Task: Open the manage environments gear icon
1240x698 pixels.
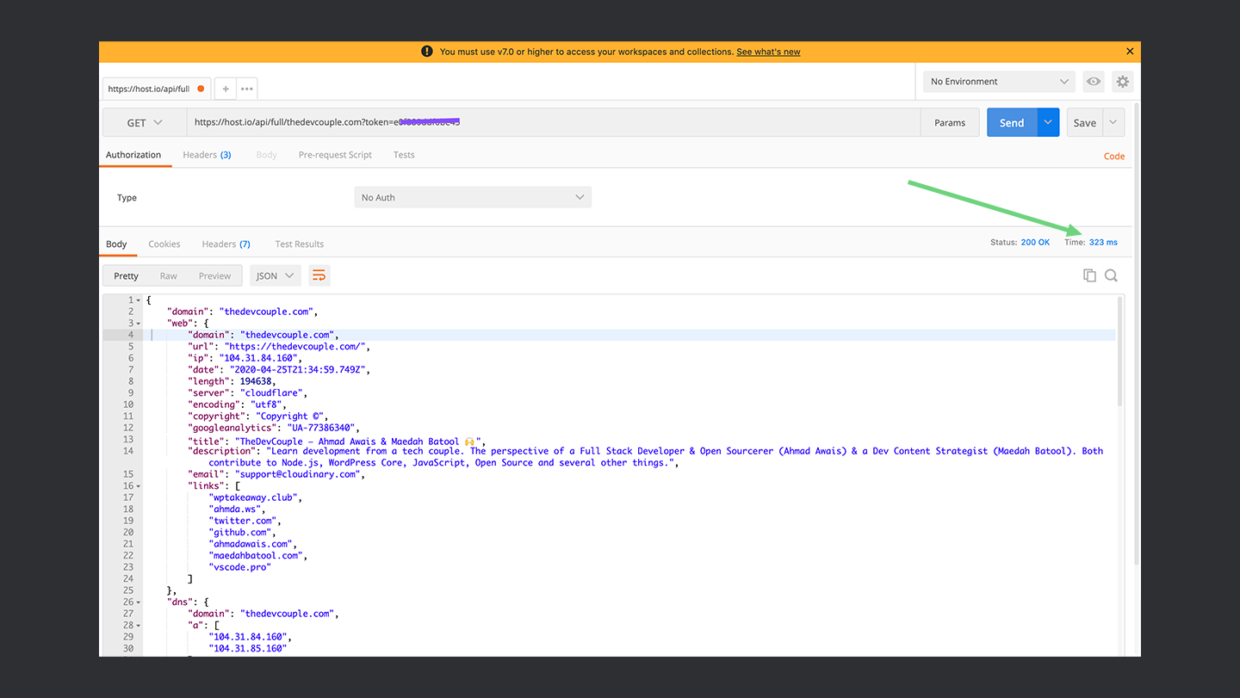Action: click(x=1122, y=82)
